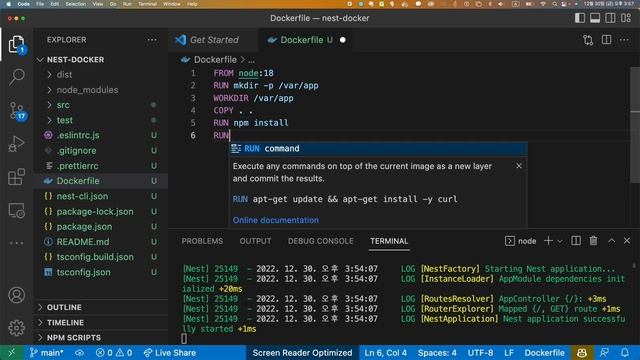Screen dimensions: 640x360
Task: Click Ln 6, Col 4 cursor position
Action: coord(385,353)
